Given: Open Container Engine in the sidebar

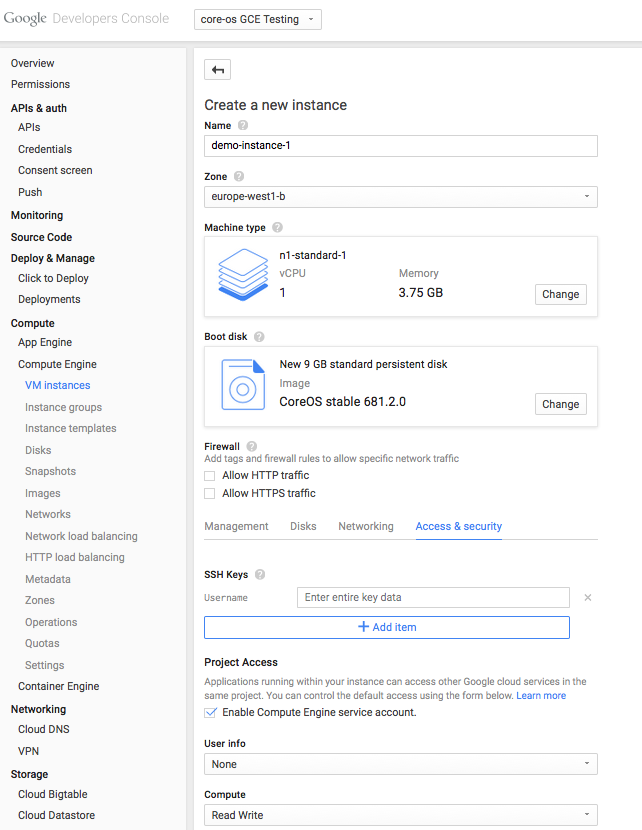Looking at the screenshot, I should pyautogui.click(x=59, y=686).
